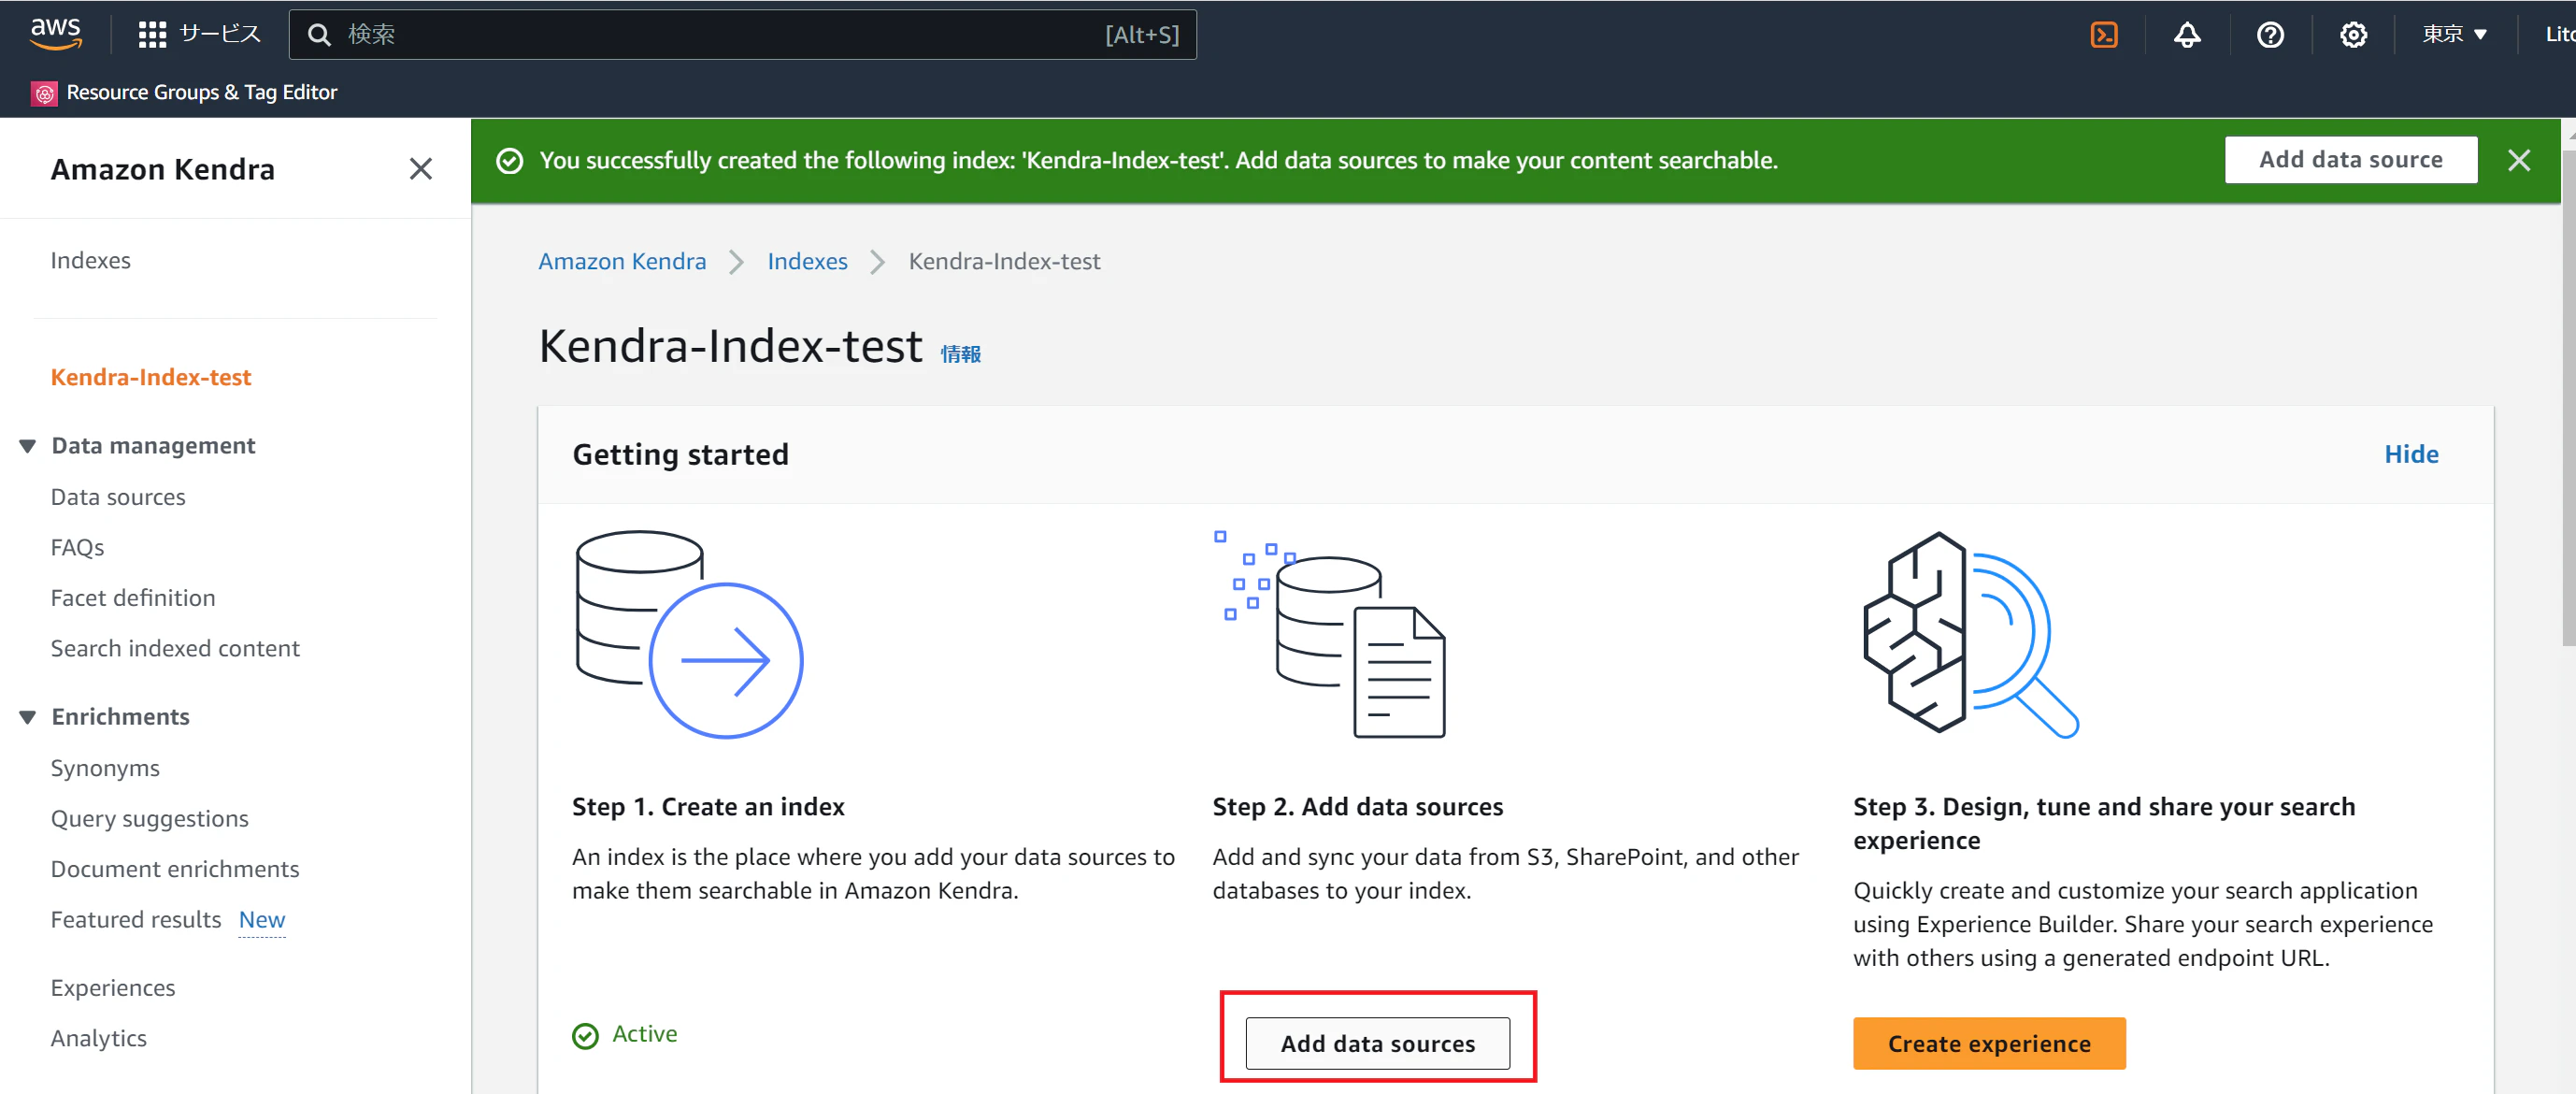
Task: Click the Indexes breadcrumb link
Action: 807,261
